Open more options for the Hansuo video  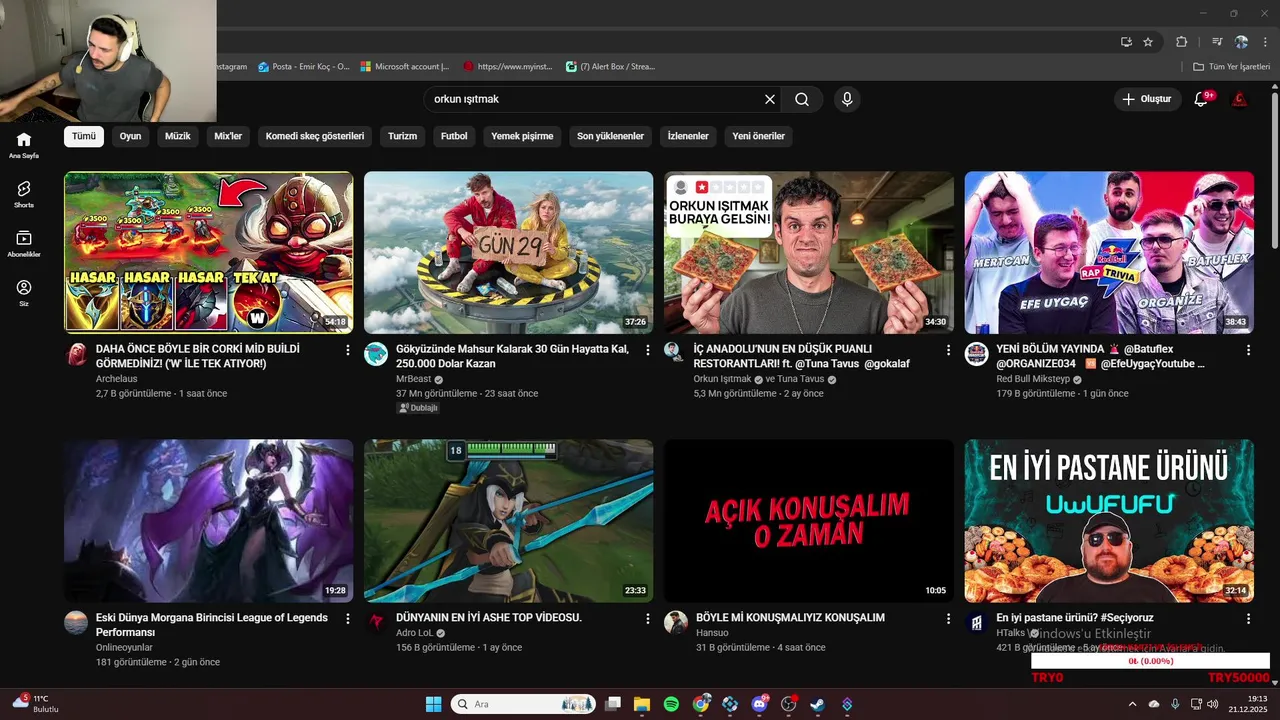(x=948, y=619)
